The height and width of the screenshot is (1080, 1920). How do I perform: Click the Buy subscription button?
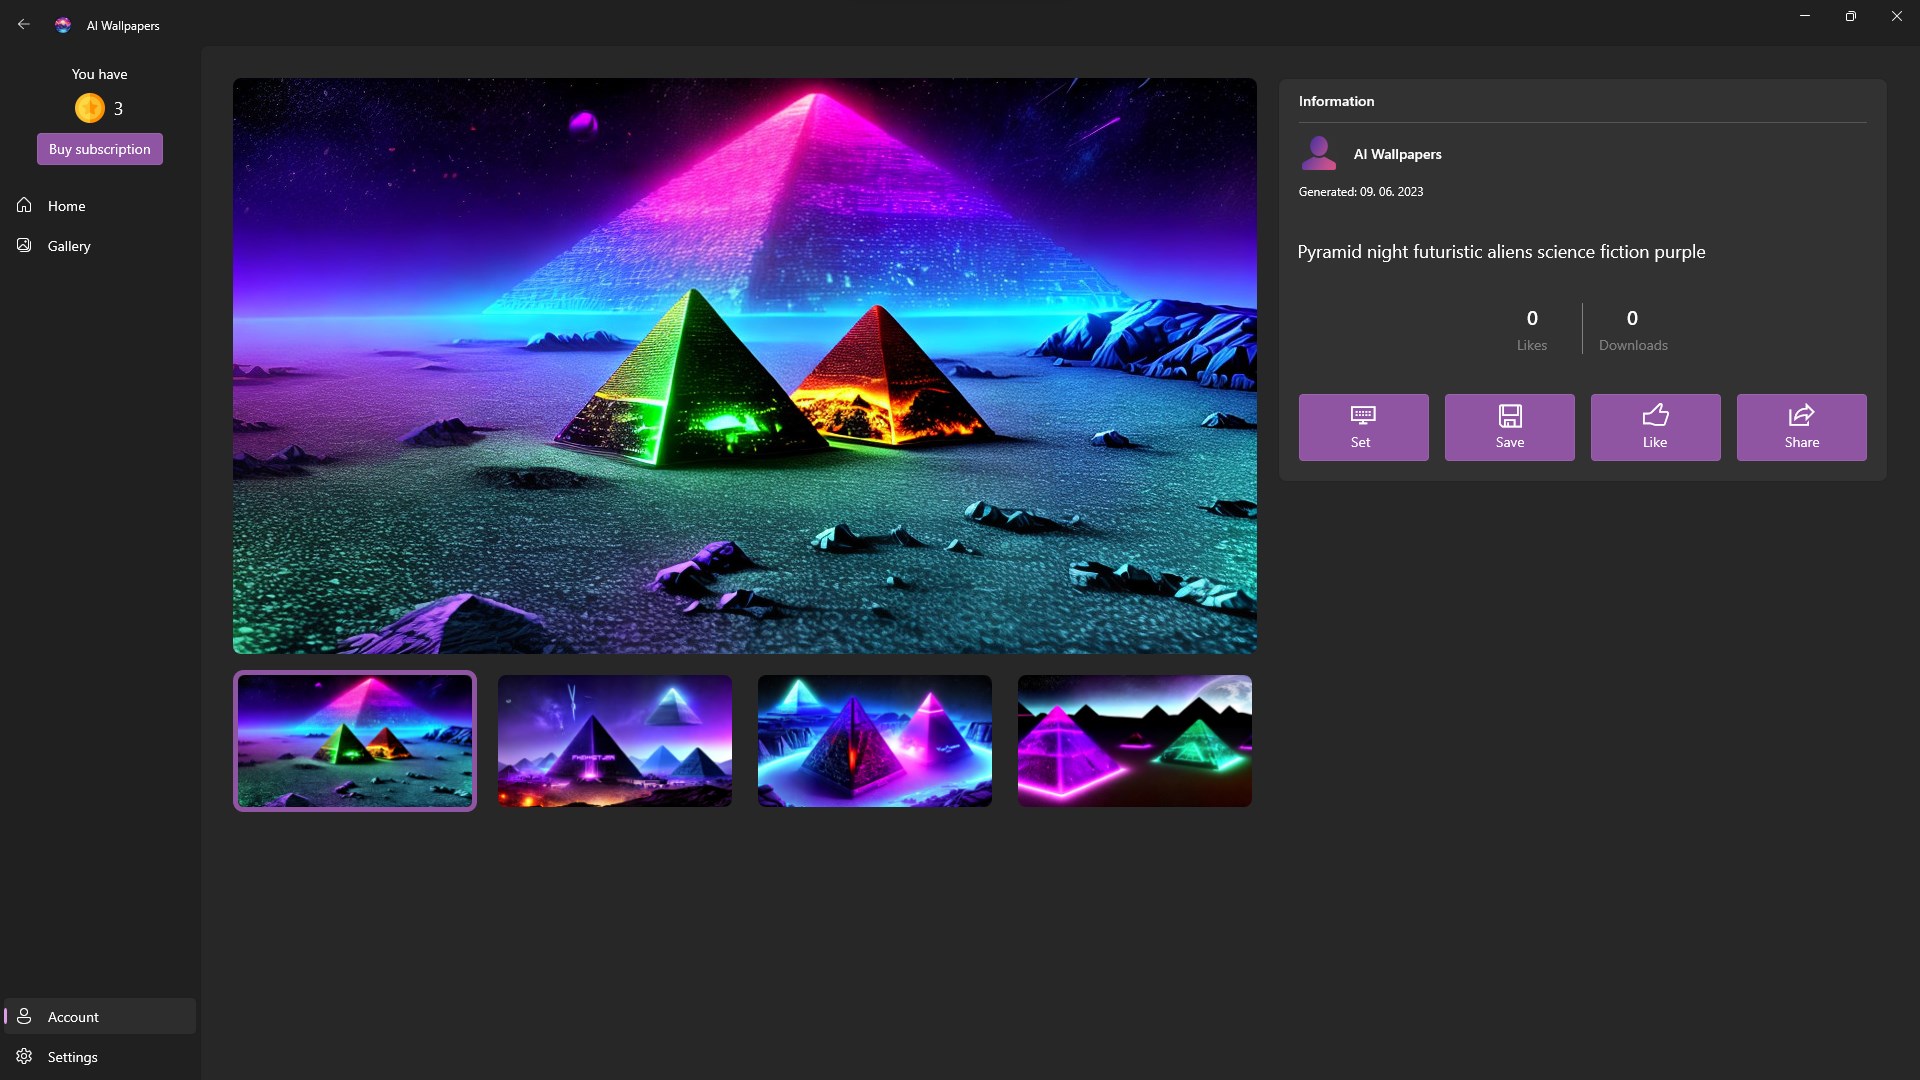pyautogui.click(x=100, y=149)
